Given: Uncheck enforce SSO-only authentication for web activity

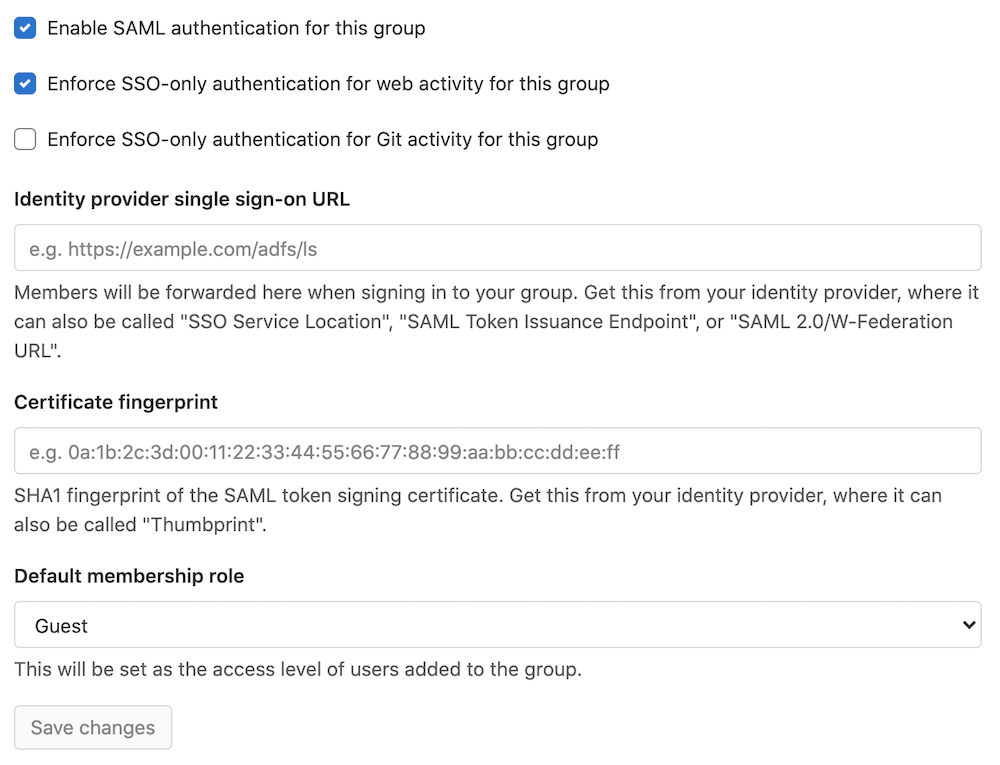Looking at the screenshot, I should coord(25,84).
